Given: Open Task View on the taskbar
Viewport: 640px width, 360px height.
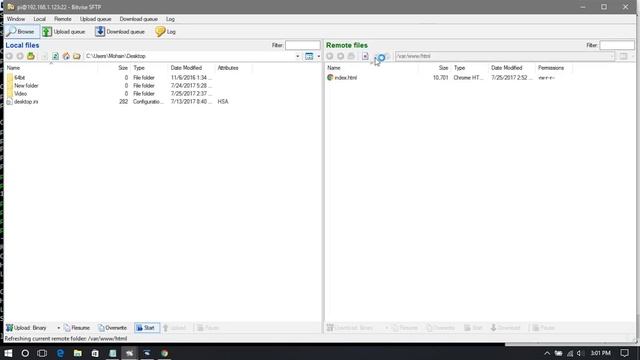Looking at the screenshot, I should coord(42,353).
